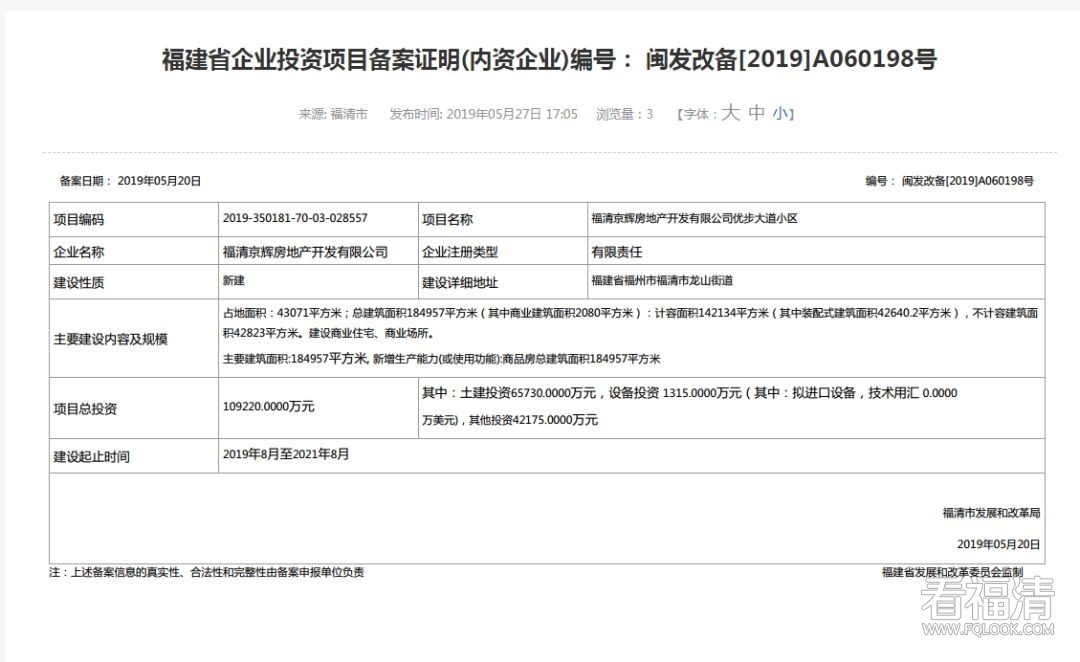Screen dimensions: 1080x662
Task: Click the period 2019年8月至2021年8月
Action: click(286, 454)
